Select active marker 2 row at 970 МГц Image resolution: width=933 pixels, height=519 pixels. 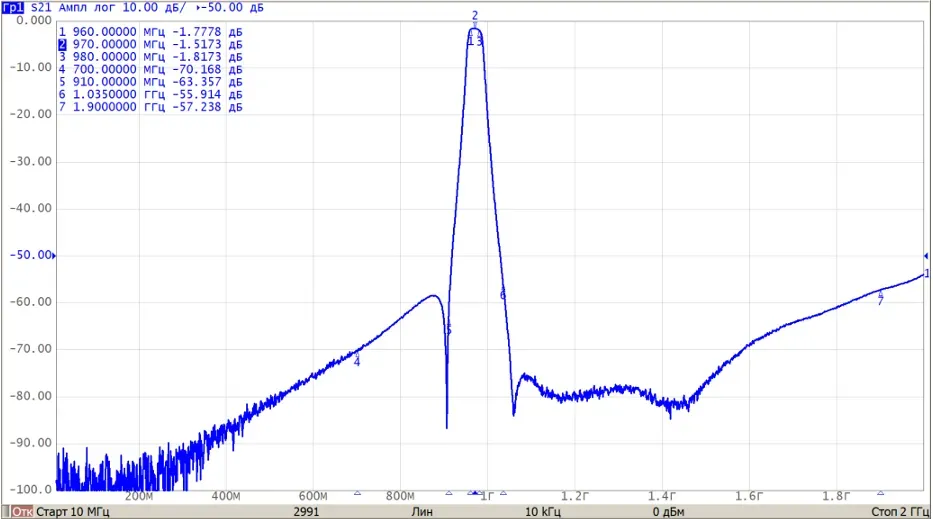coord(150,44)
